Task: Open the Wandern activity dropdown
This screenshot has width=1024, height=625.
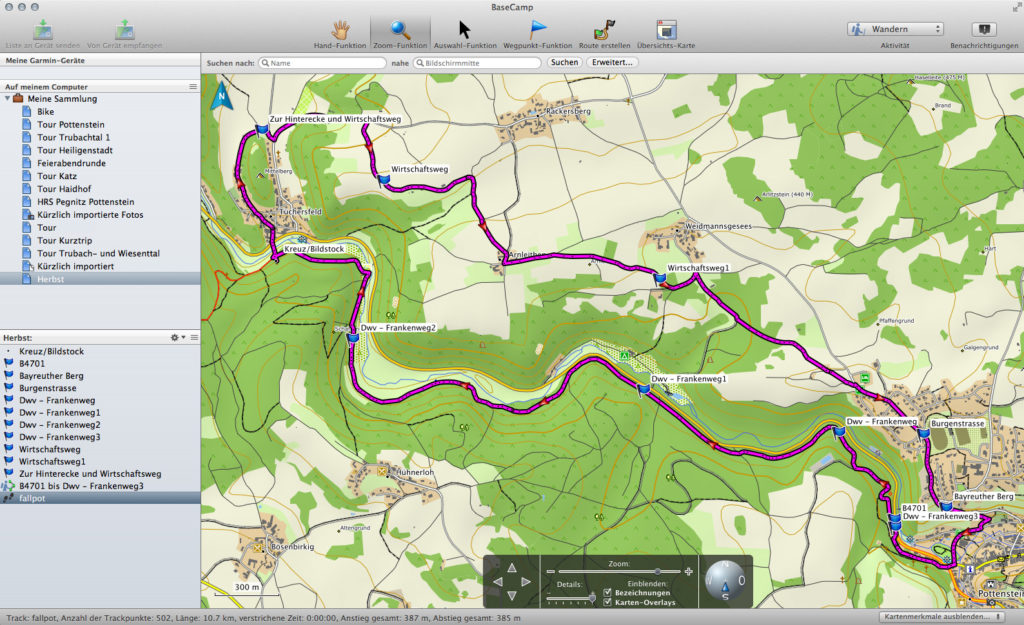Action: click(895, 29)
